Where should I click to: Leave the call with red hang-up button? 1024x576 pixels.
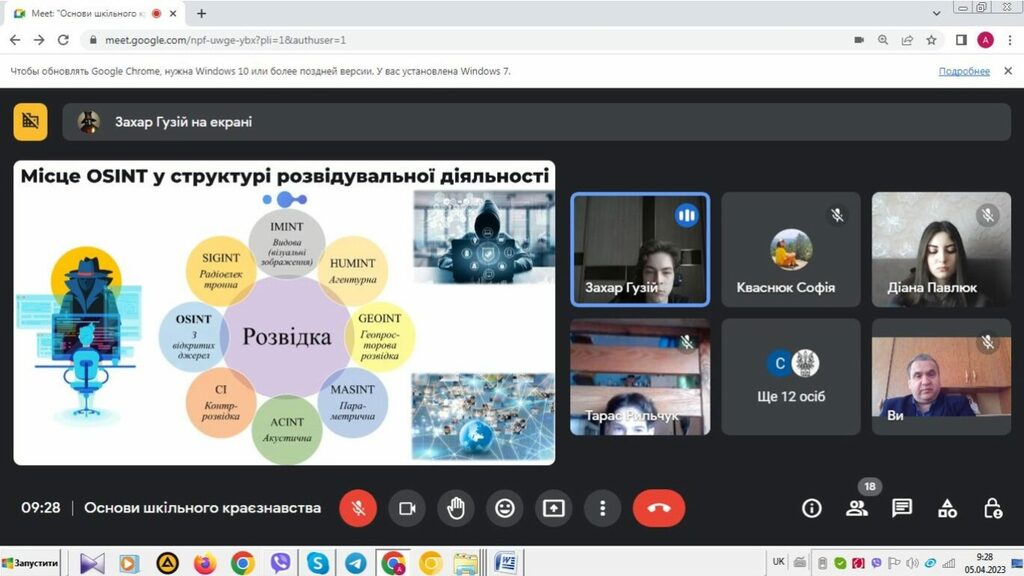[659, 508]
